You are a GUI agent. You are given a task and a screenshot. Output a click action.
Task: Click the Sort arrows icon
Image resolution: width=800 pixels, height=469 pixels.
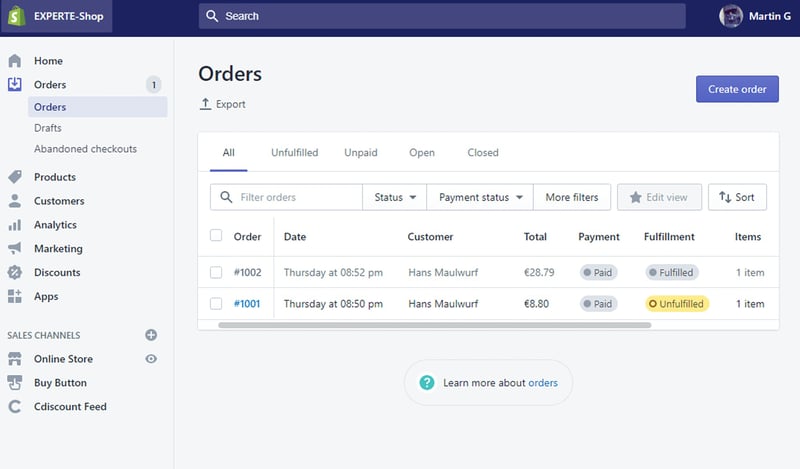coord(725,197)
